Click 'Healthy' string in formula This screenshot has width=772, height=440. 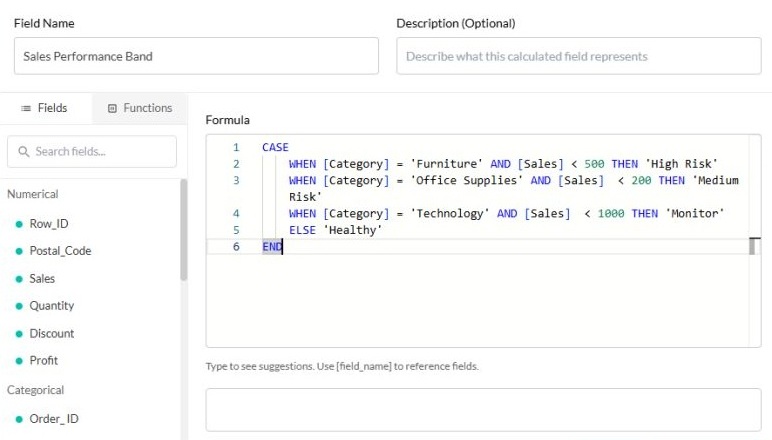353,230
